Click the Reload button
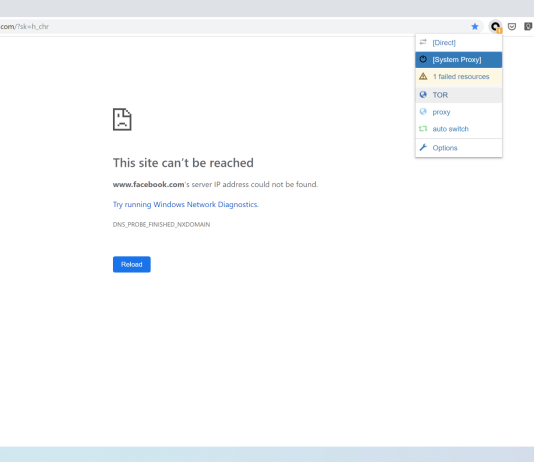 pos(131,264)
